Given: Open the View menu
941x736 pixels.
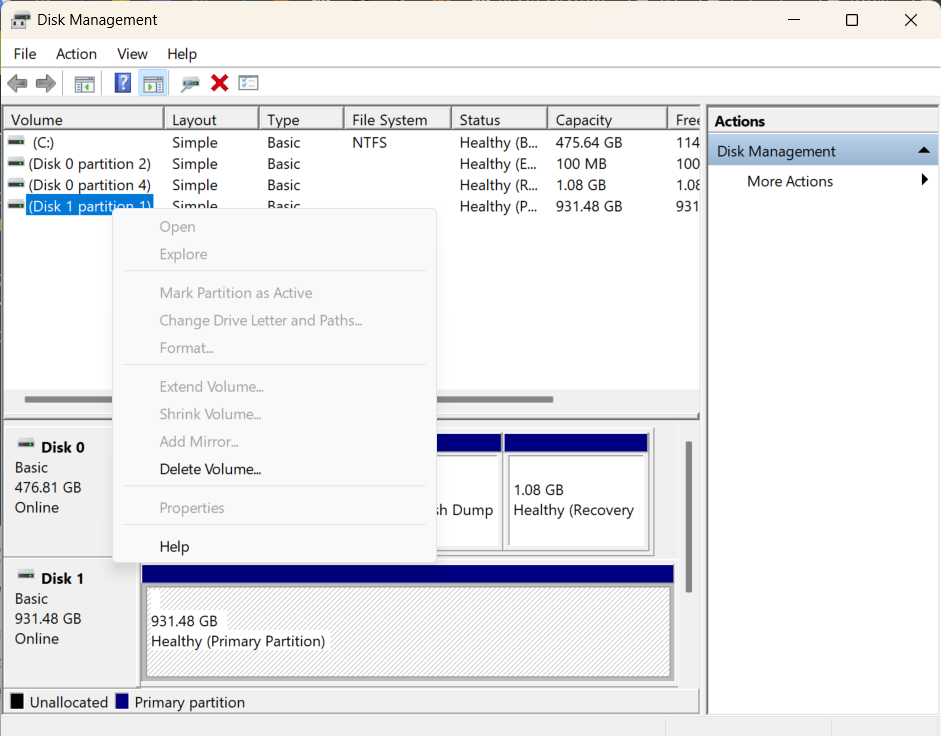Looking at the screenshot, I should [132, 54].
